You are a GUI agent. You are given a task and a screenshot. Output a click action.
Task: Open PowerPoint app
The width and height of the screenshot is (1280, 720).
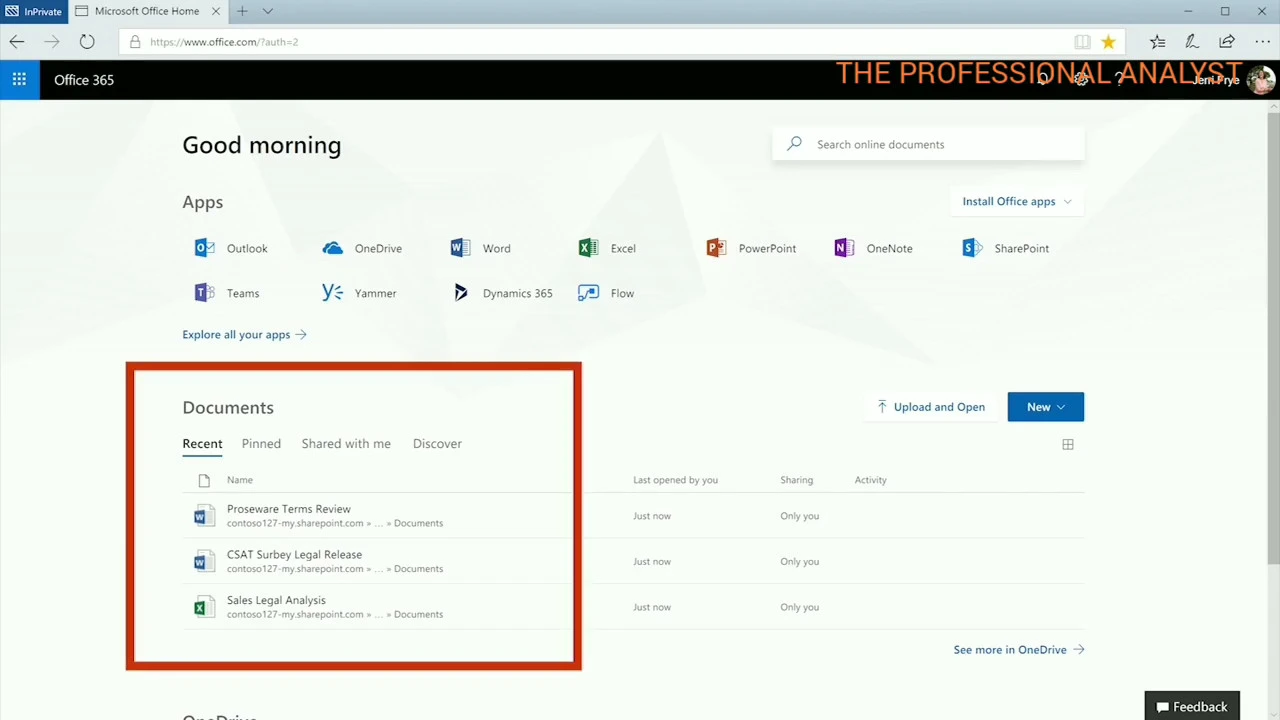(x=751, y=248)
